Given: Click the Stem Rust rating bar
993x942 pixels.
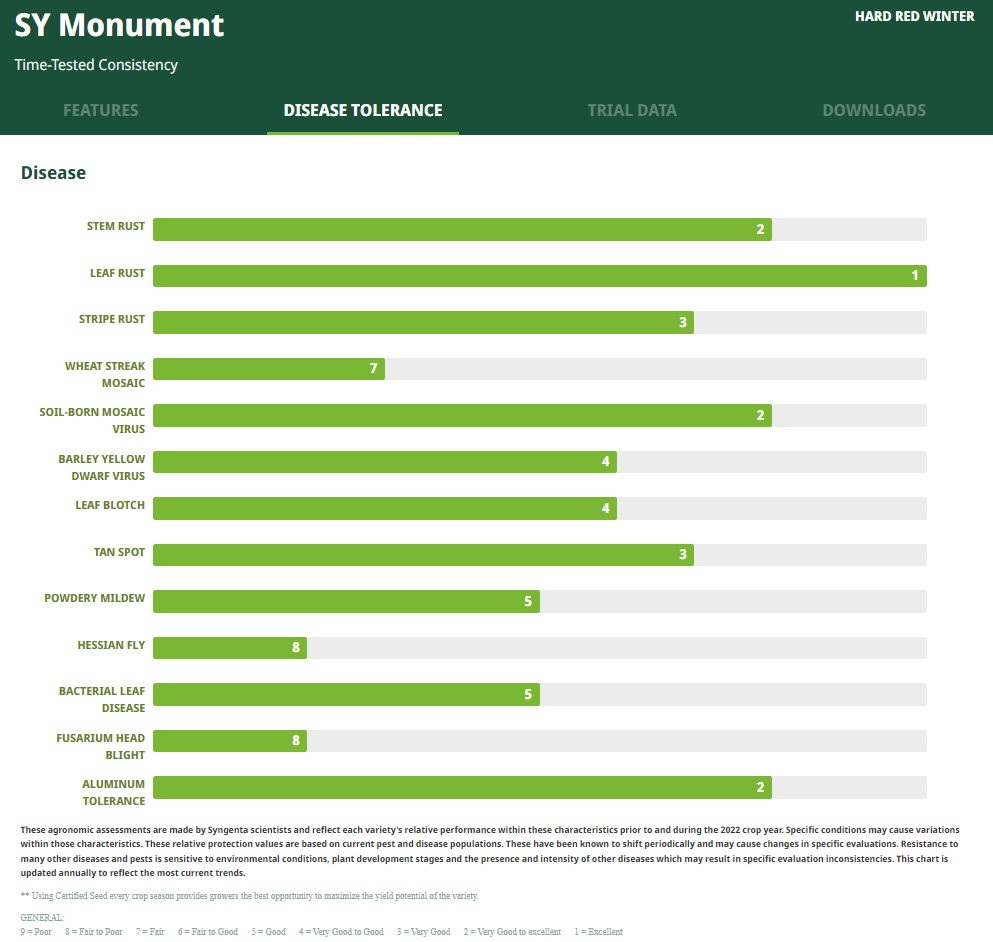Looking at the screenshot, I should click(540, 229).
